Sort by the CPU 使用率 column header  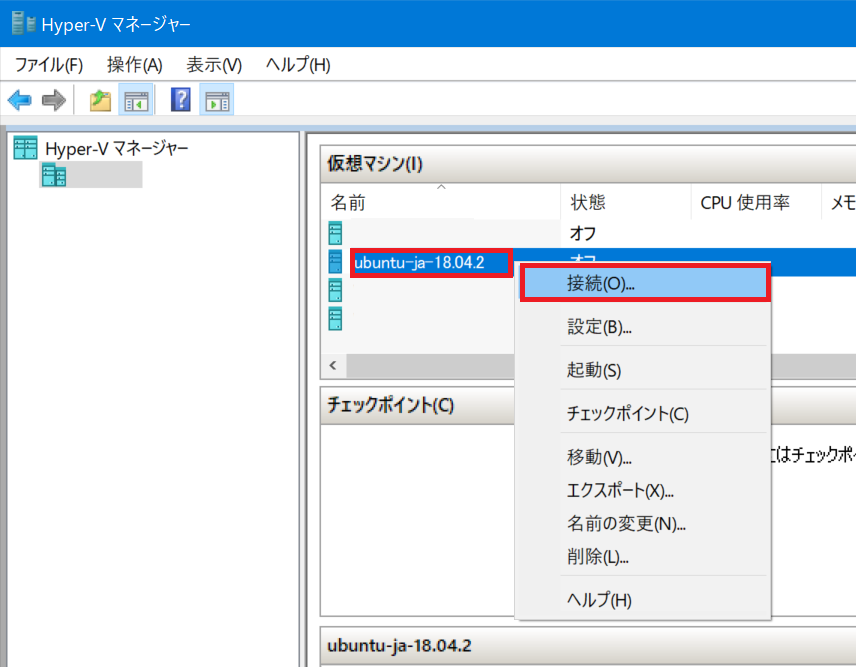[757, 203]
